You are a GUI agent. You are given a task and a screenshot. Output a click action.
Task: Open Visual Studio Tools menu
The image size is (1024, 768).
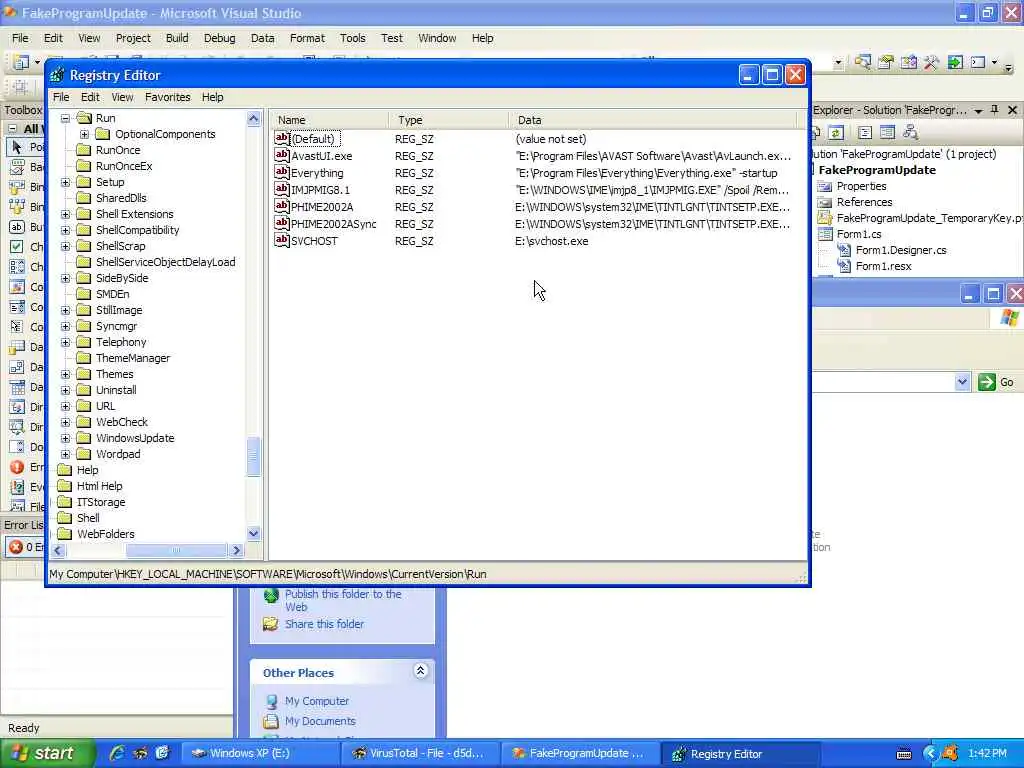tap(353, 38)
